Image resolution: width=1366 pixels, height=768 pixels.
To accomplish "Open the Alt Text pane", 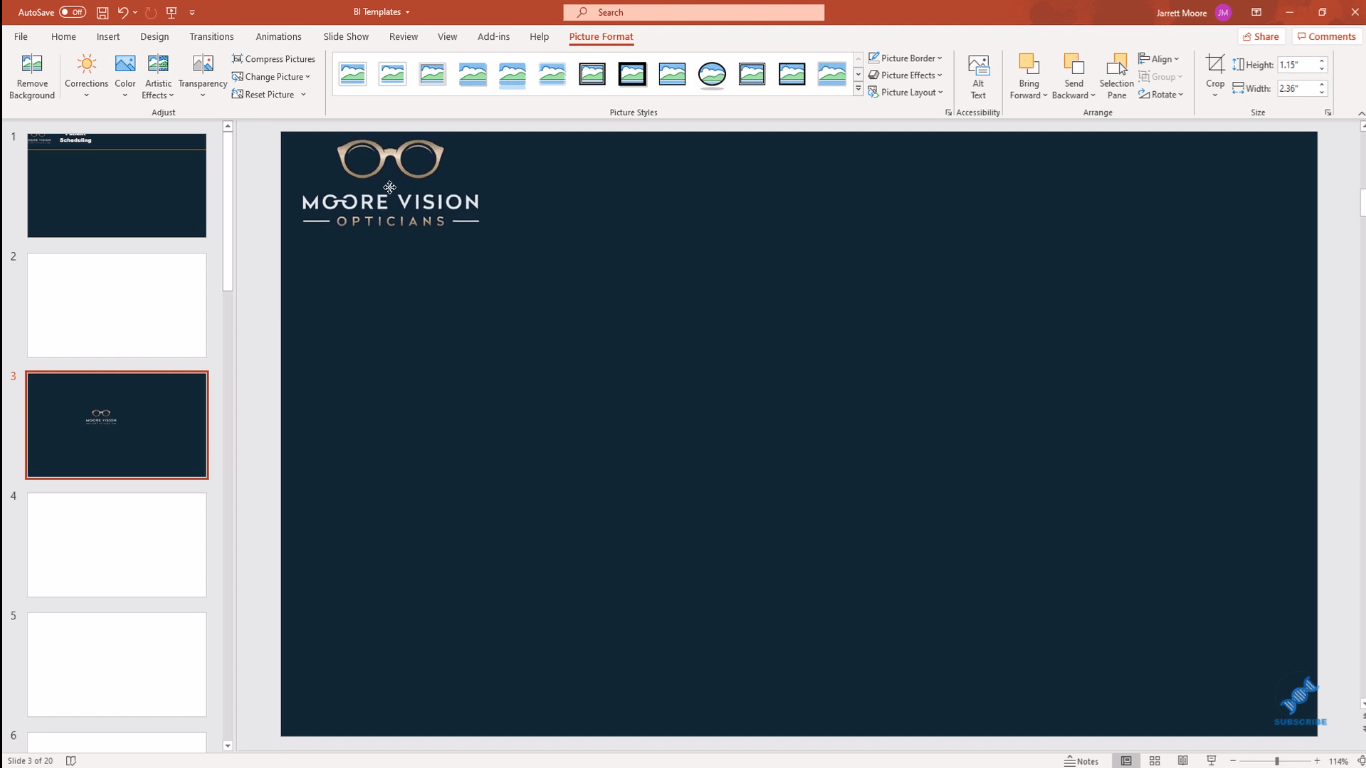I will tap(978, 76).
